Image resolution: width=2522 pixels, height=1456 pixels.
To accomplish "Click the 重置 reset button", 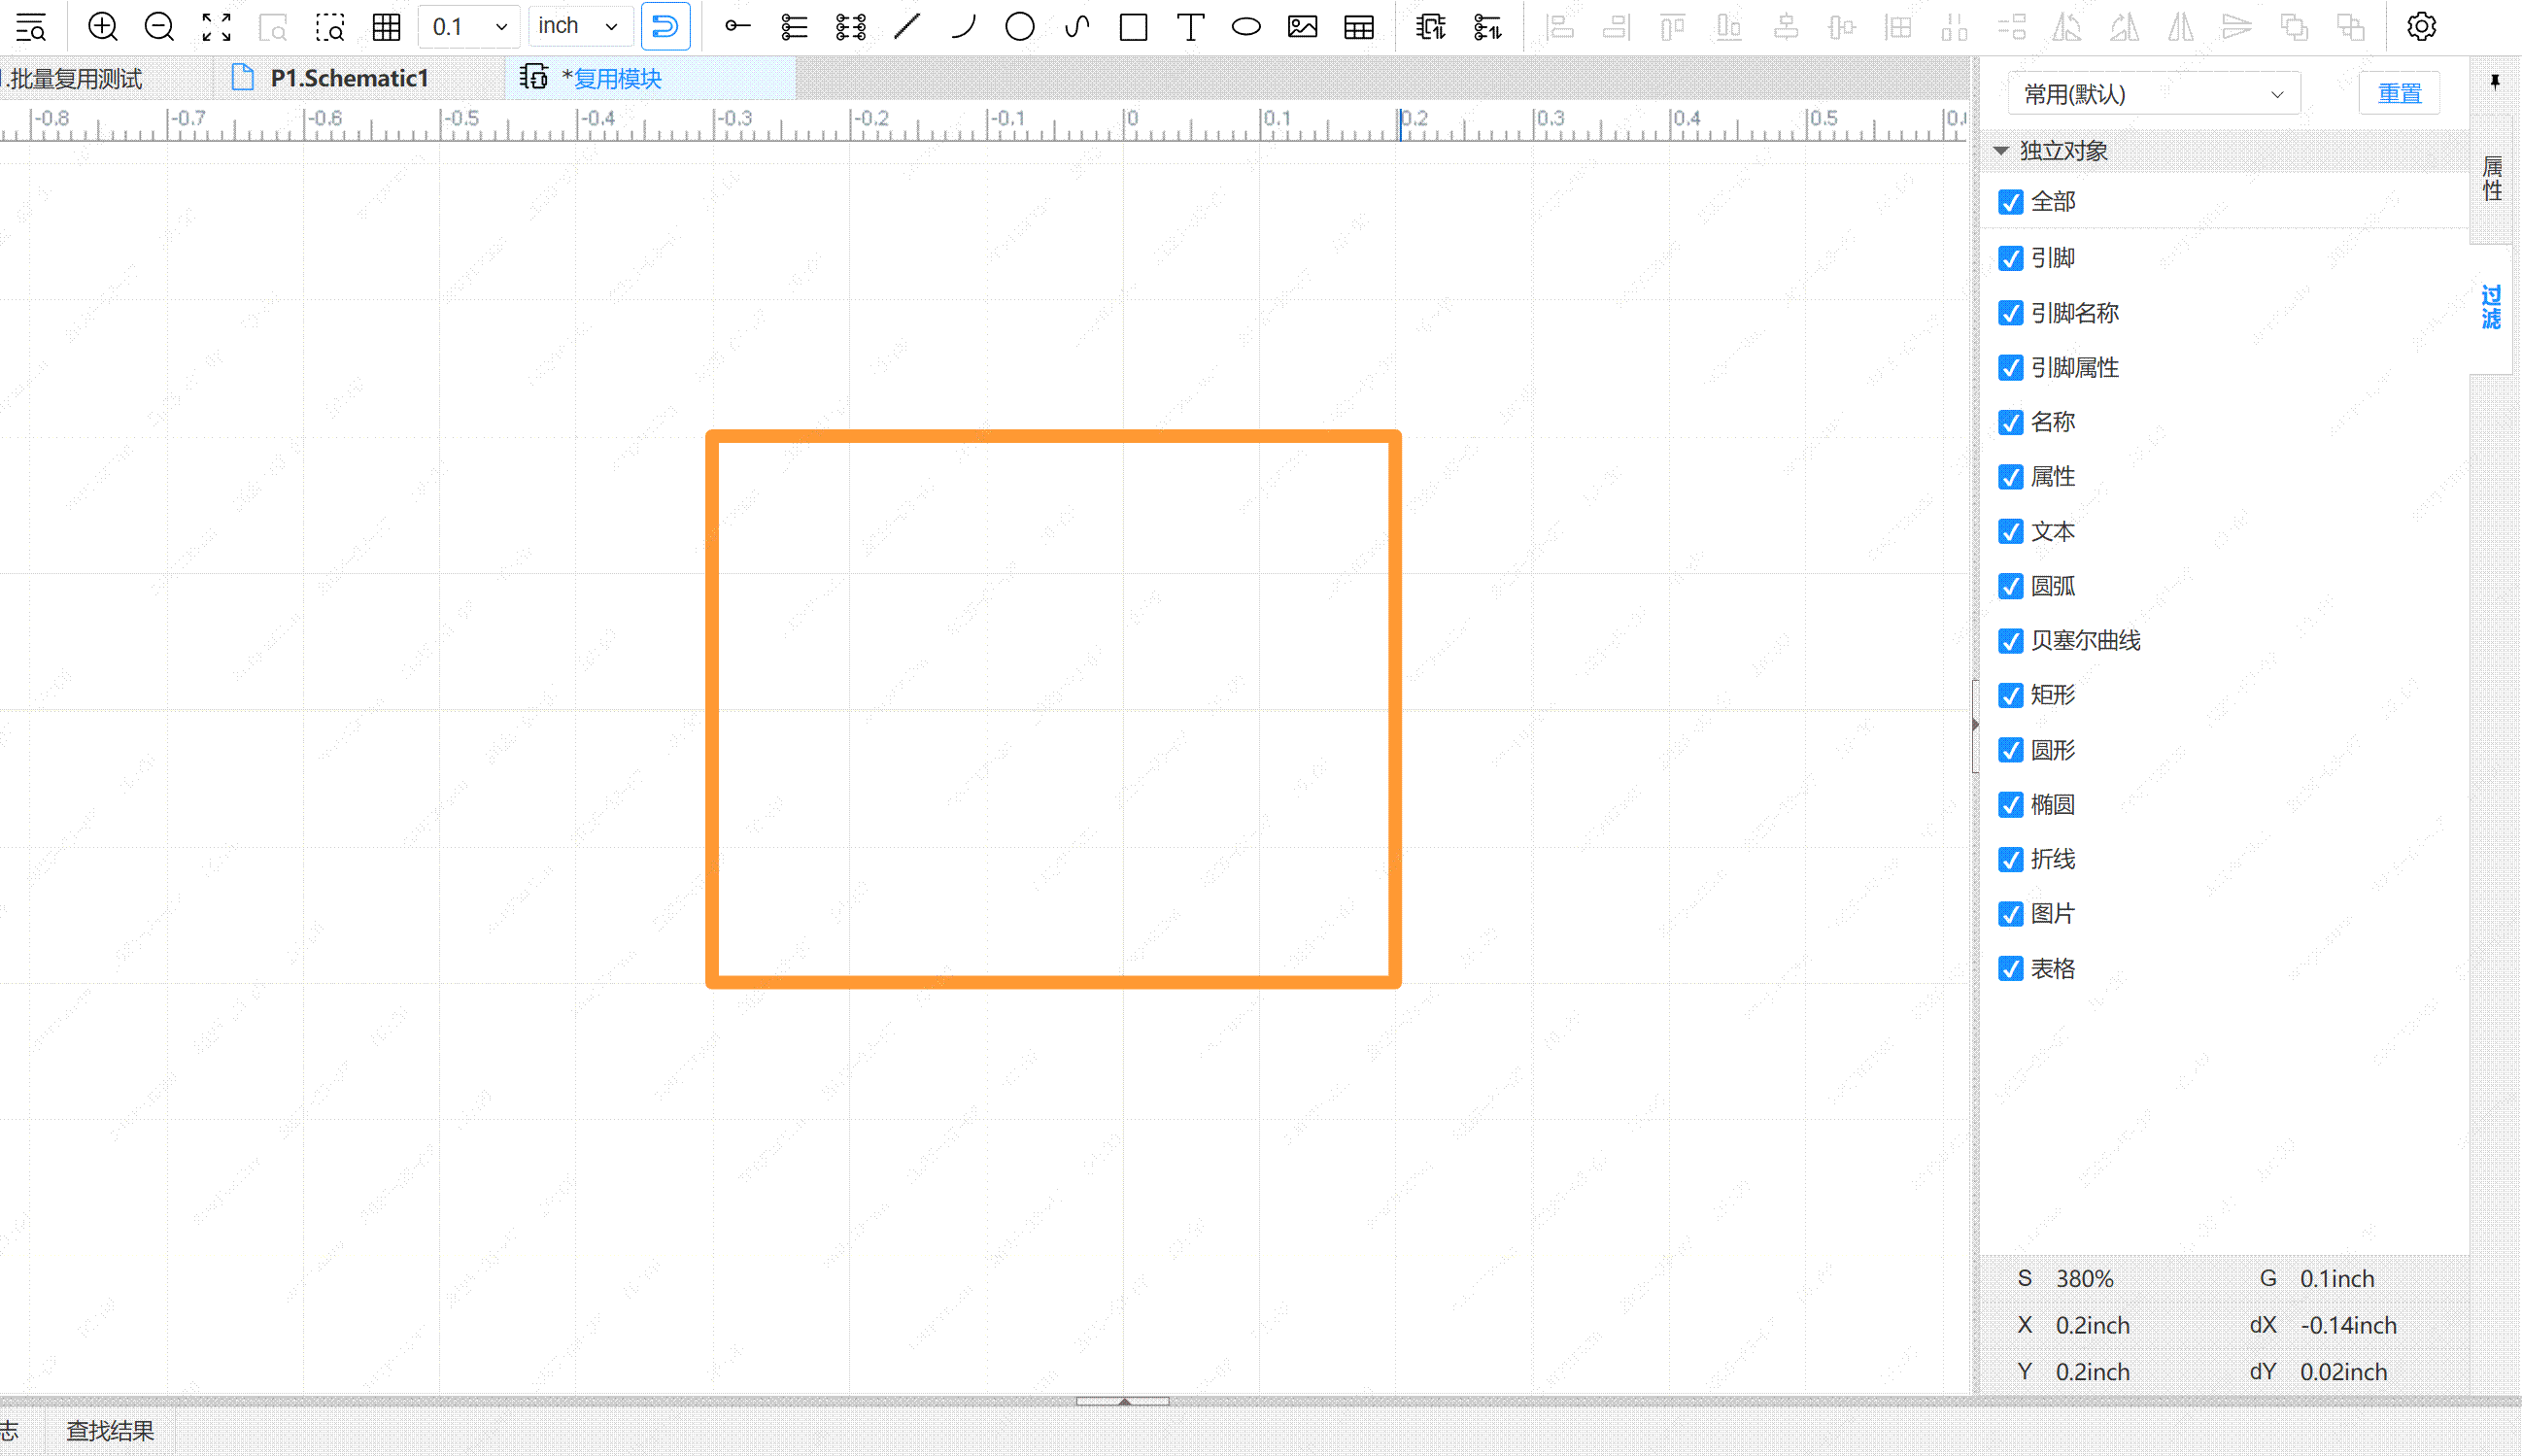I will pyautogui.click(x=2399, y=94).
